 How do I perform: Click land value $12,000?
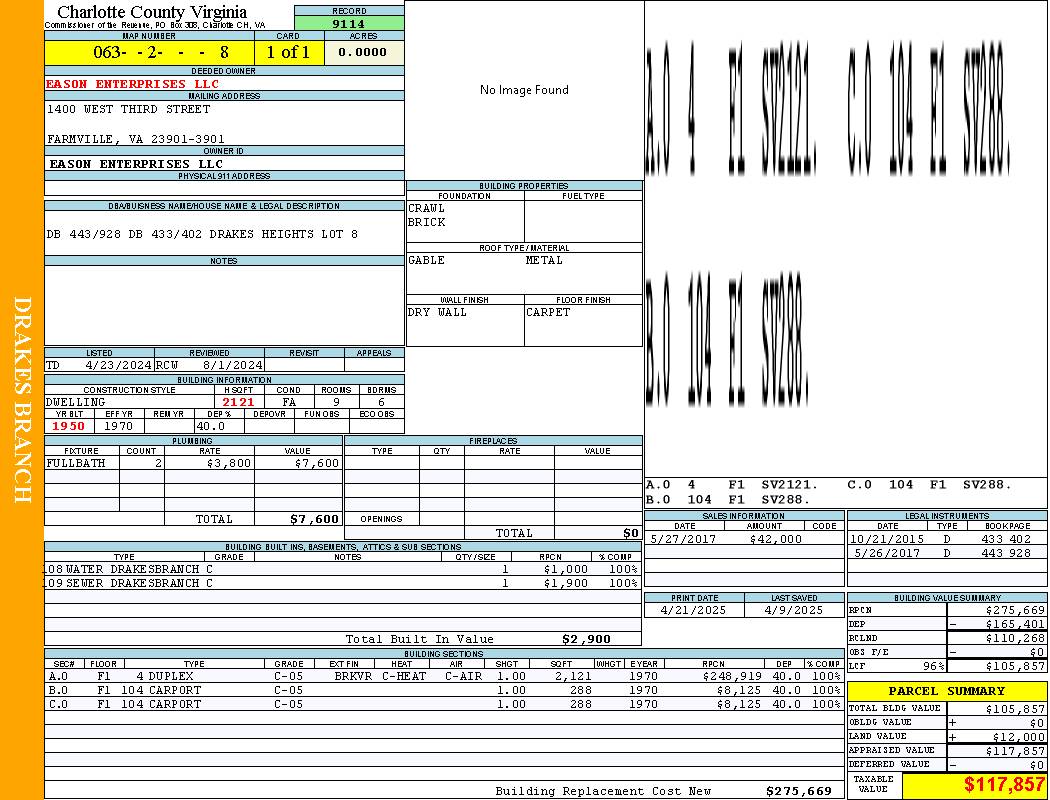point(1019,737)
